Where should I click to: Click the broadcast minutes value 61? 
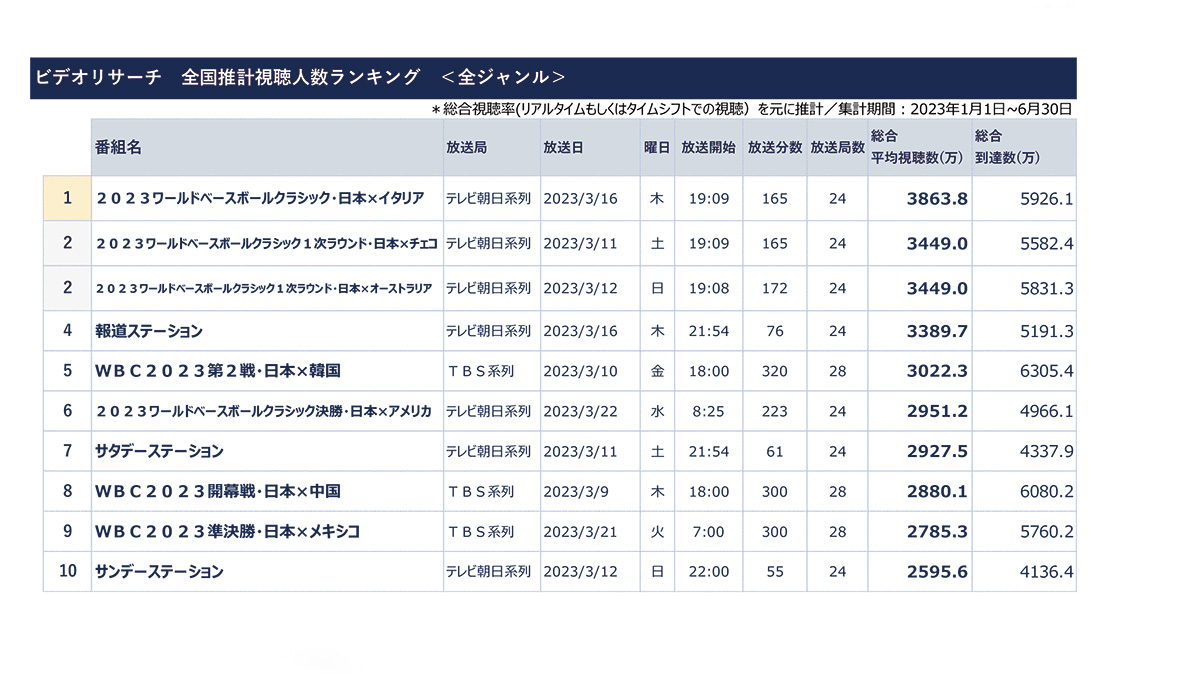pos(775,452)
